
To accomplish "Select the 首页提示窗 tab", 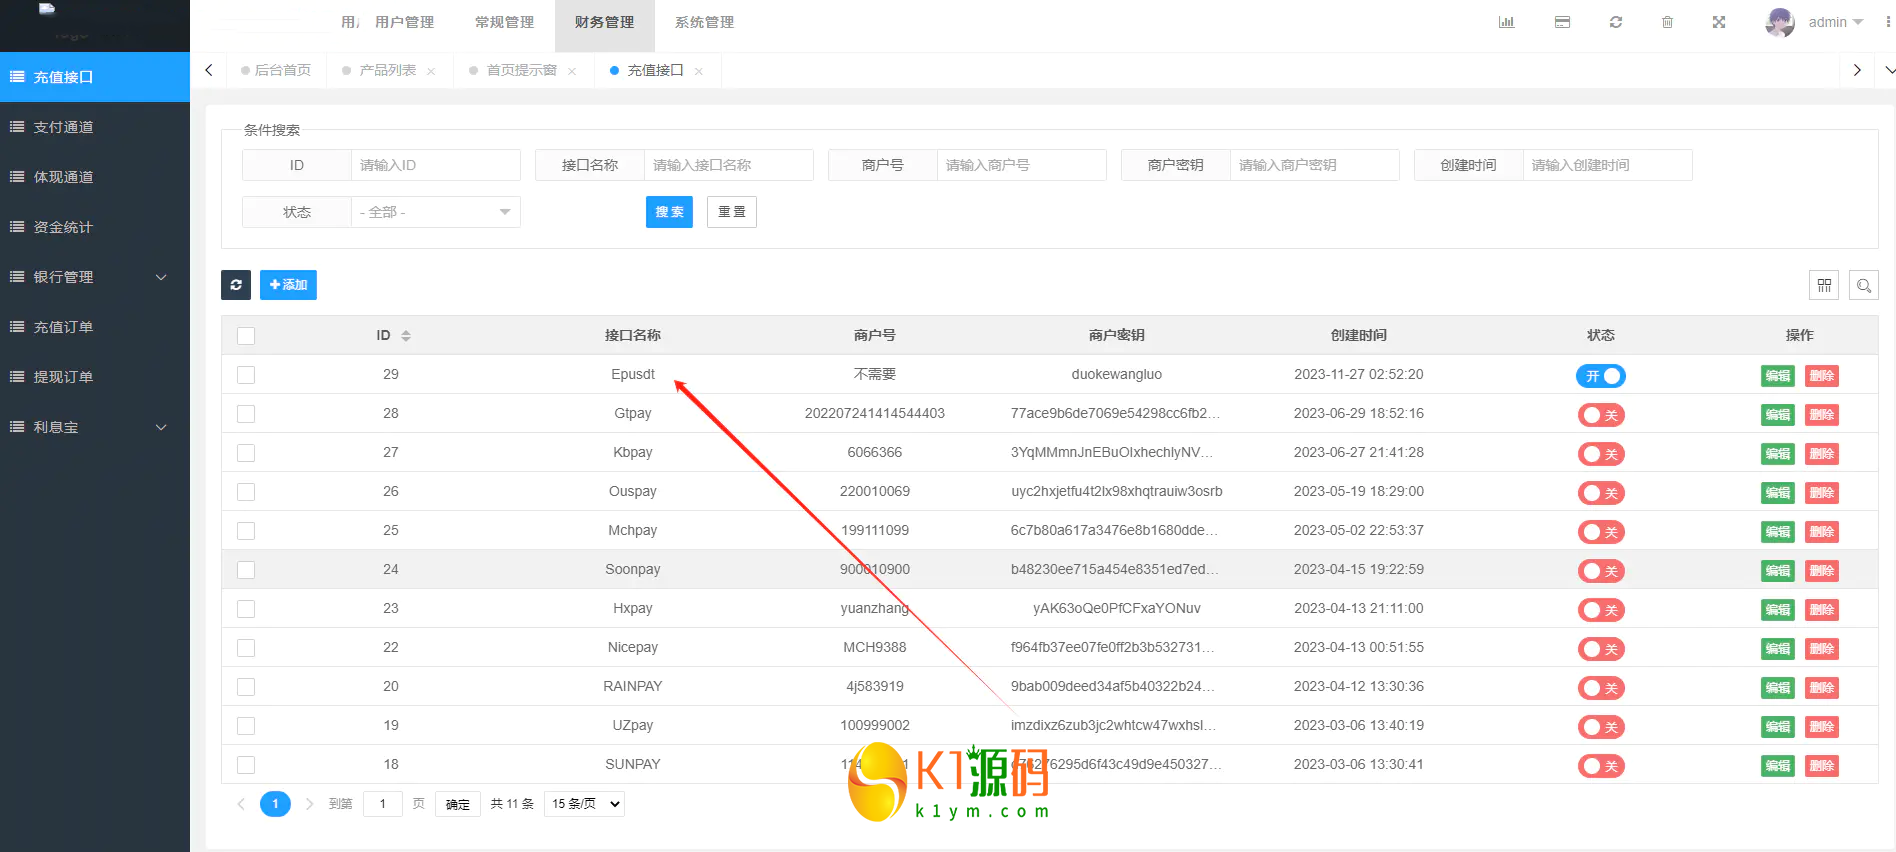I will click(521, 70).
